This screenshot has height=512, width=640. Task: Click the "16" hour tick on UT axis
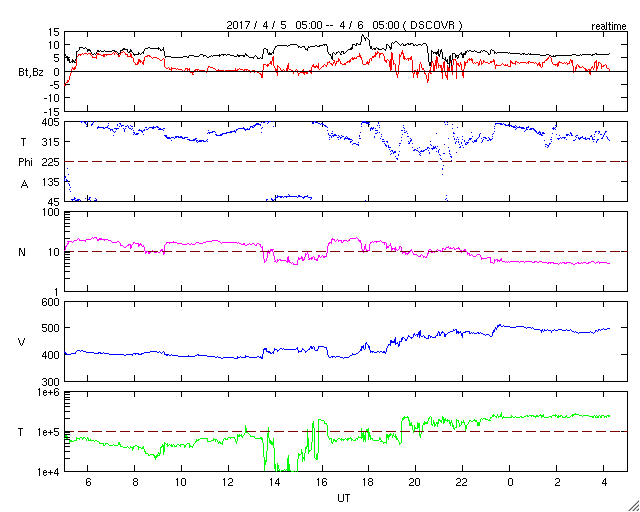point(322,482)
